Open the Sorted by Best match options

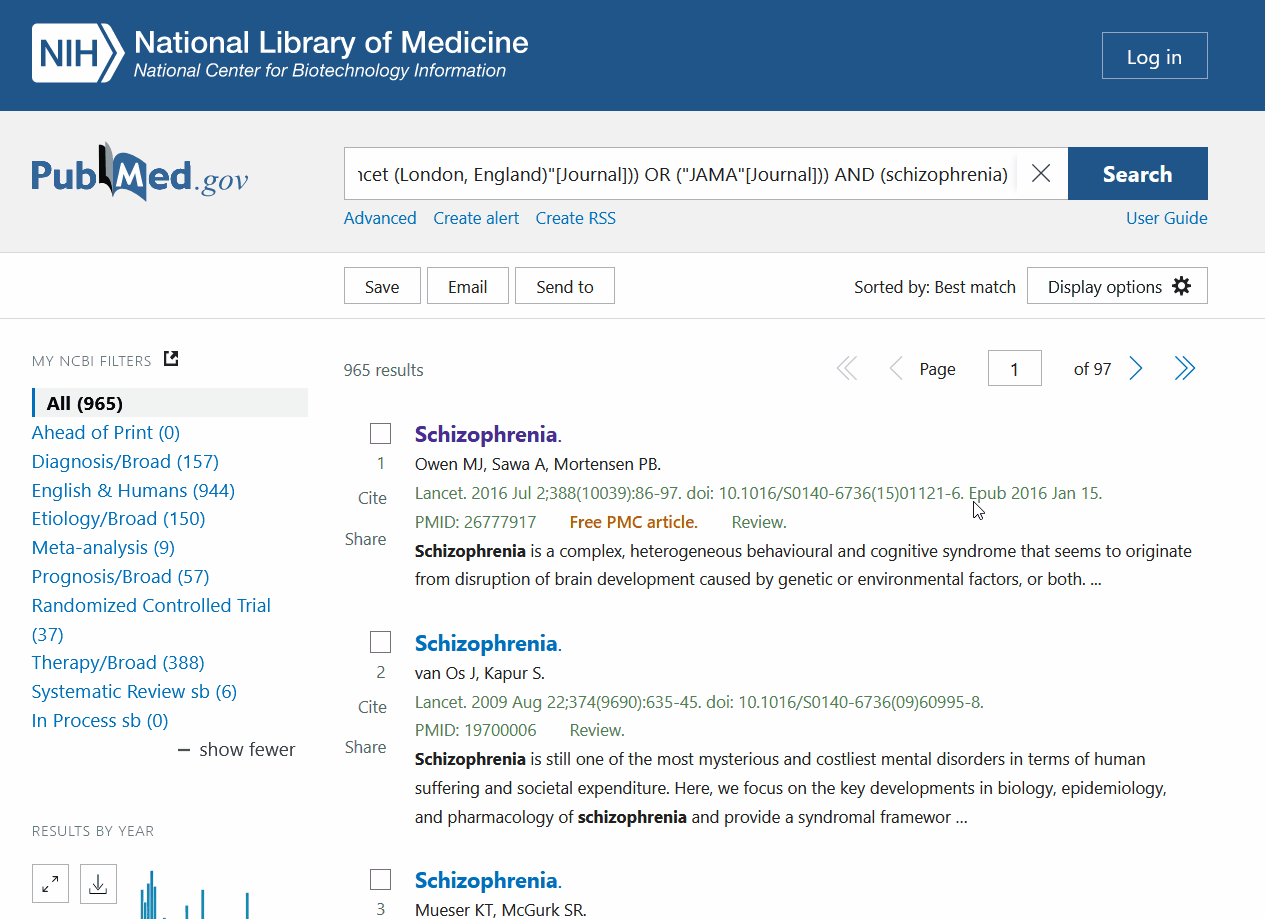tap(934, 286)
